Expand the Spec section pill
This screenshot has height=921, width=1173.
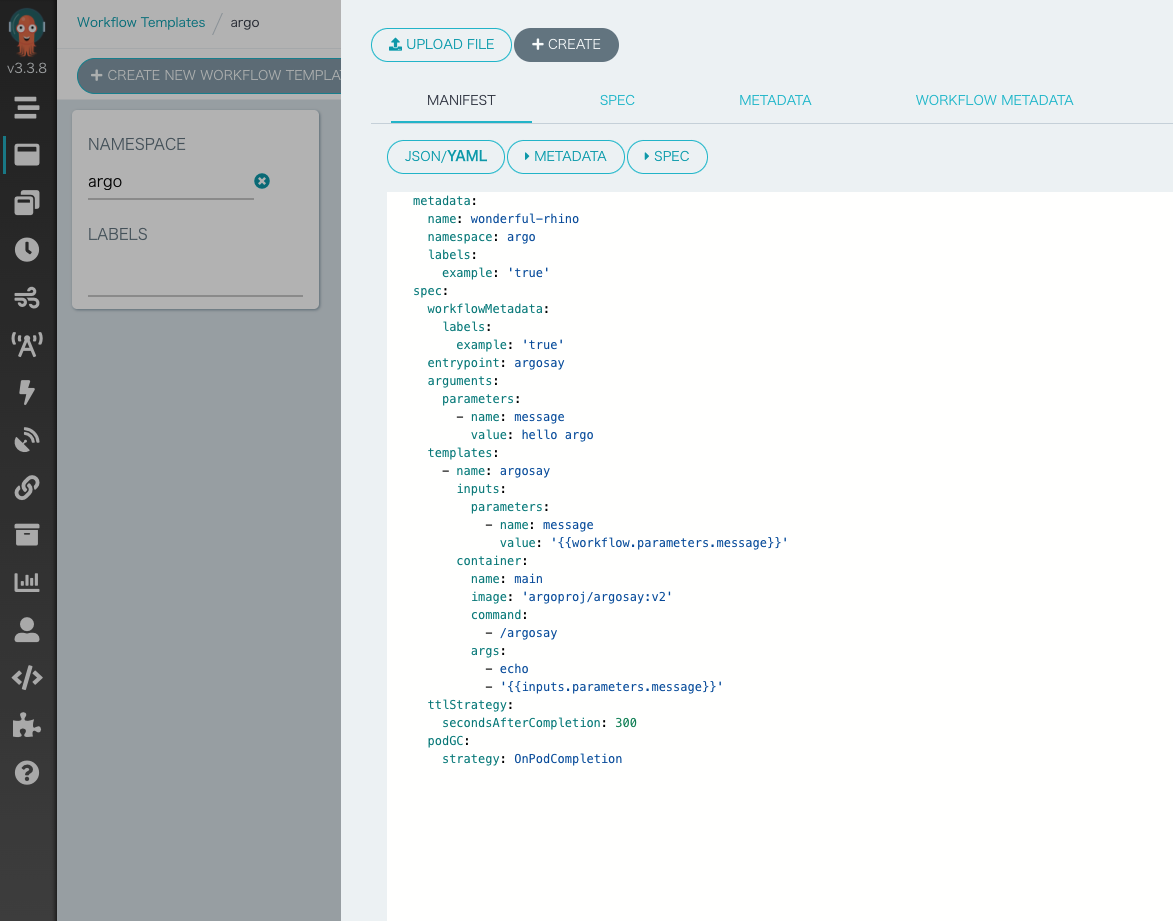(667, 157)
